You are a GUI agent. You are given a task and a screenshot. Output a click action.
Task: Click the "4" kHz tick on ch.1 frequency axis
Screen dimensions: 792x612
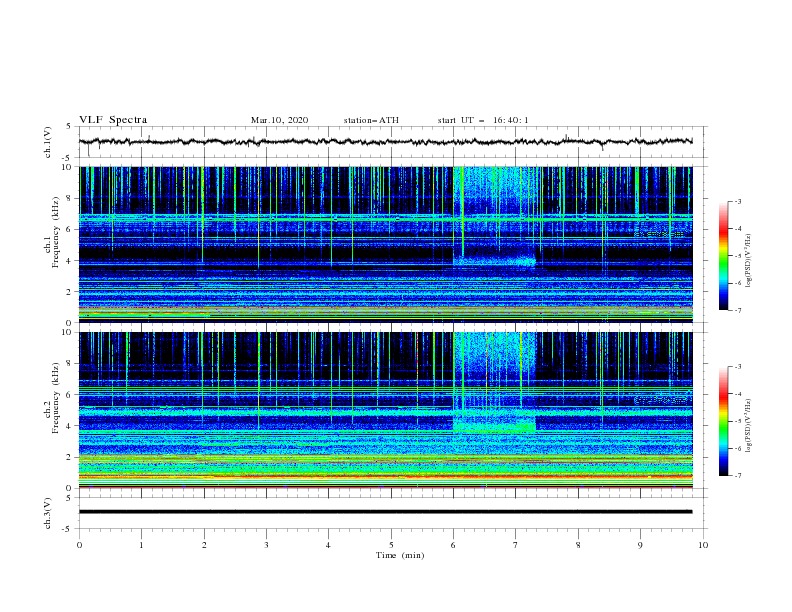click(x=69, y=261)
